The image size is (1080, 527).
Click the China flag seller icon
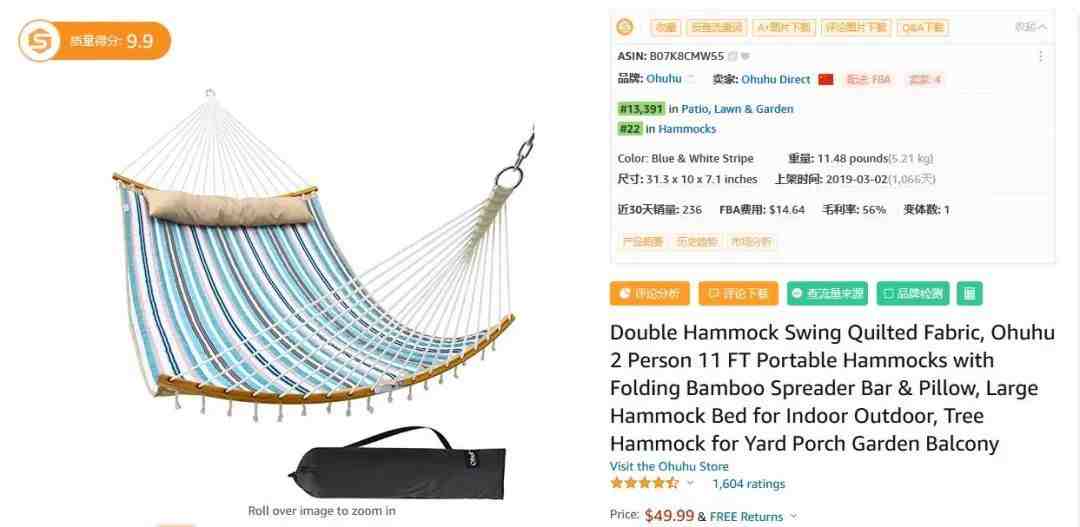826,79
